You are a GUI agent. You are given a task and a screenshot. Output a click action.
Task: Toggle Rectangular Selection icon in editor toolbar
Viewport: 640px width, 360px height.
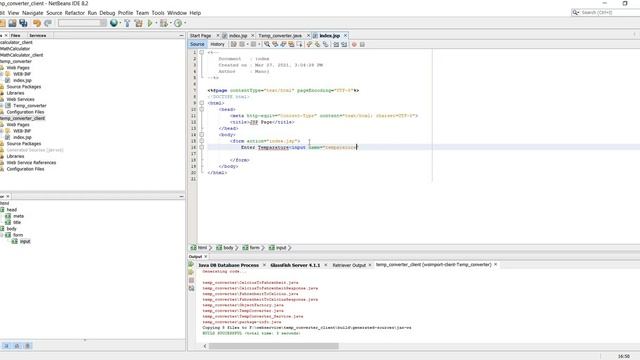click(300, 44)
